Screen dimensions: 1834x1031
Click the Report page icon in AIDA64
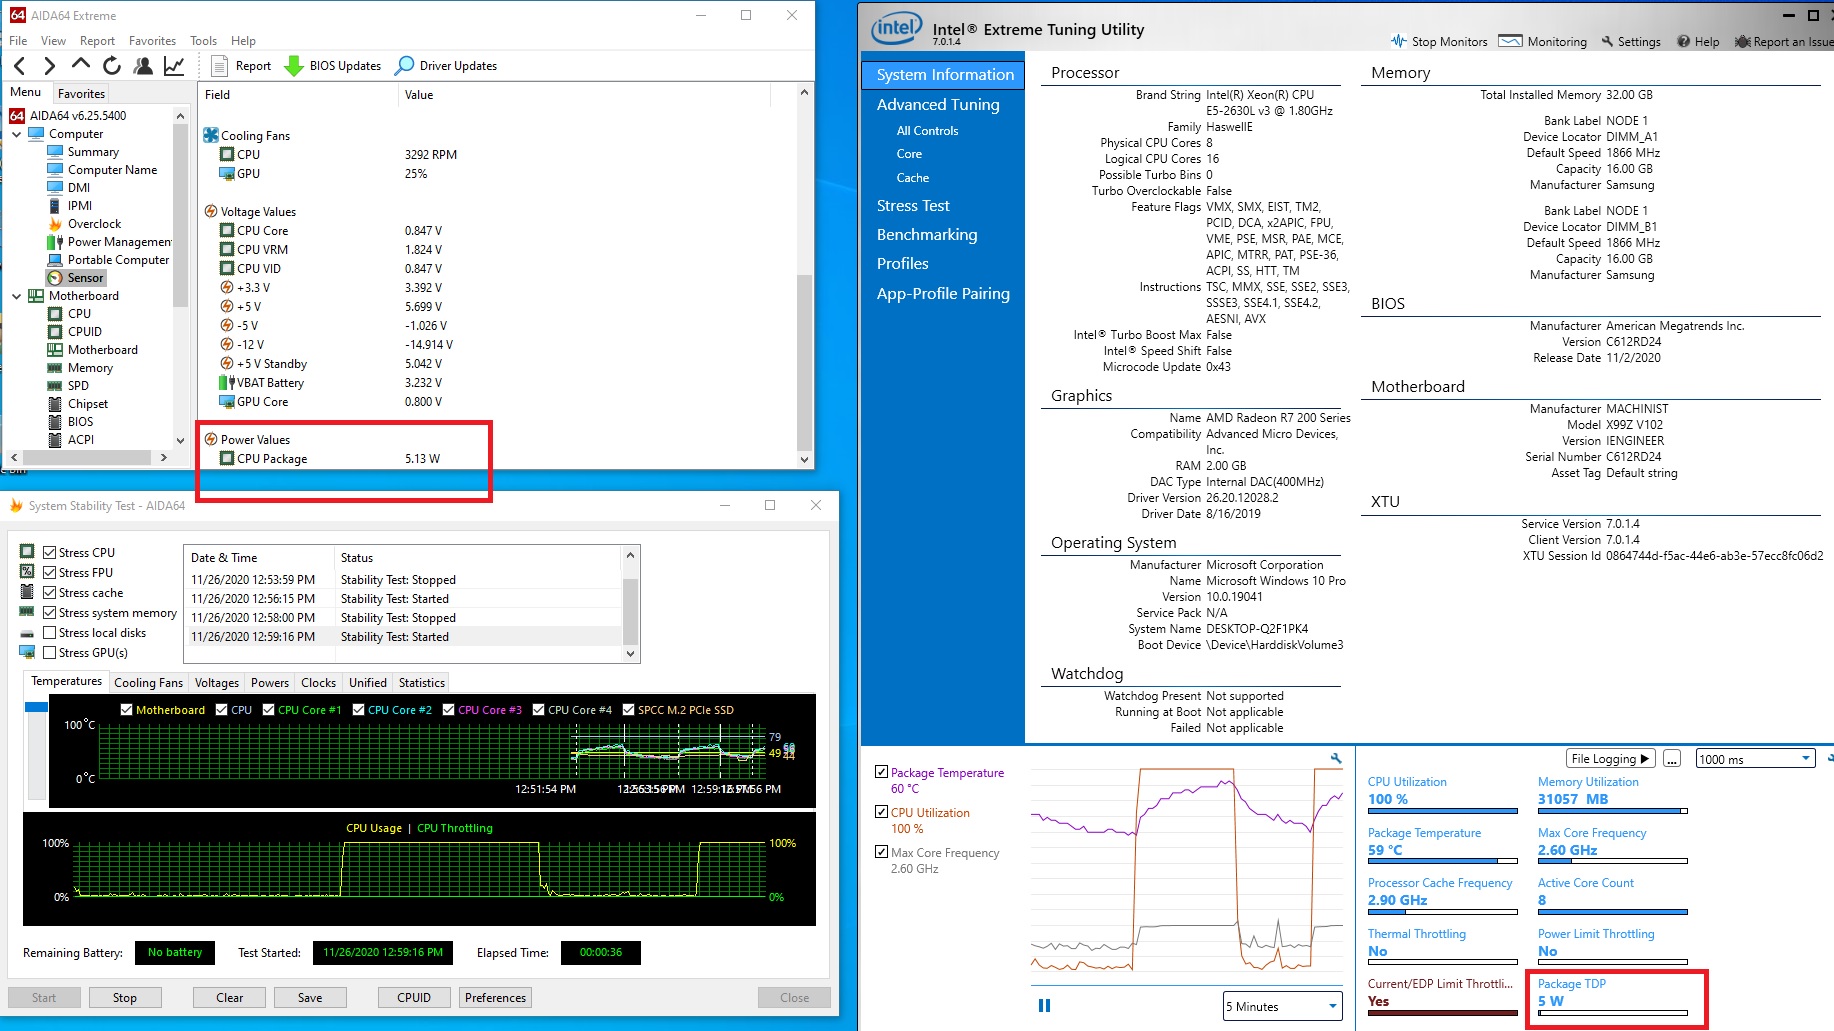coord(220,66)
